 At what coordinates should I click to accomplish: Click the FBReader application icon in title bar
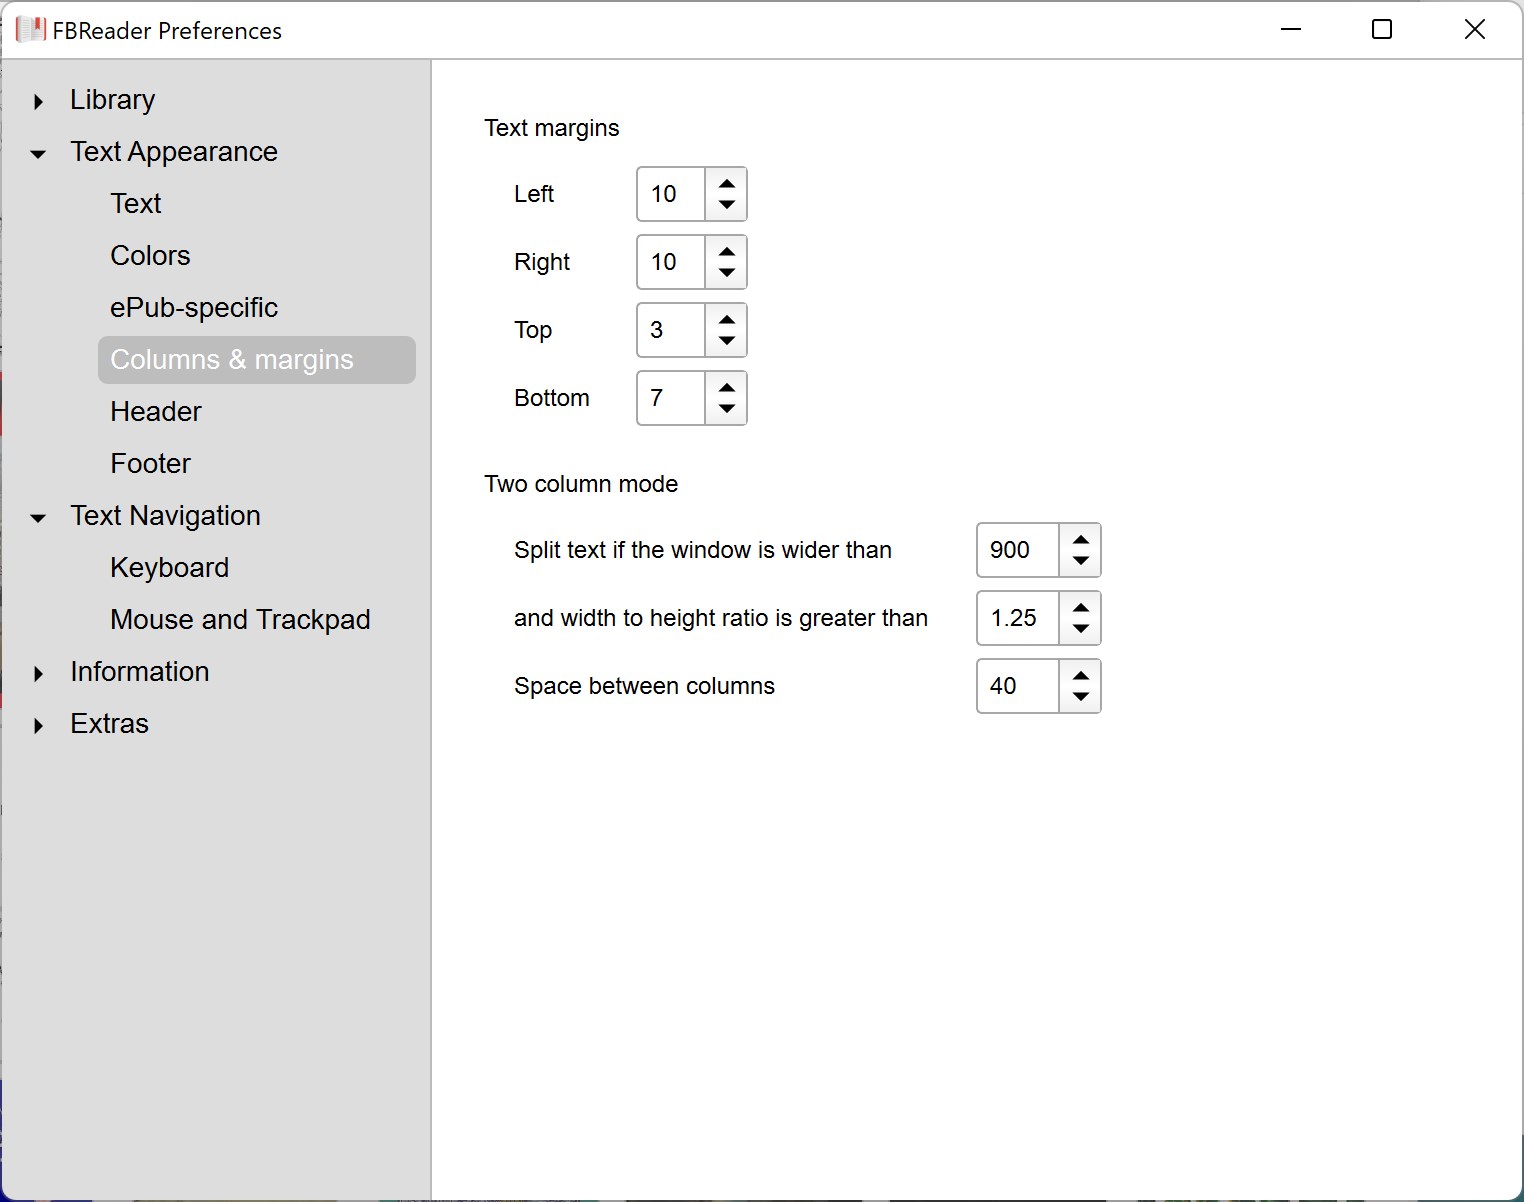point(30,29)
